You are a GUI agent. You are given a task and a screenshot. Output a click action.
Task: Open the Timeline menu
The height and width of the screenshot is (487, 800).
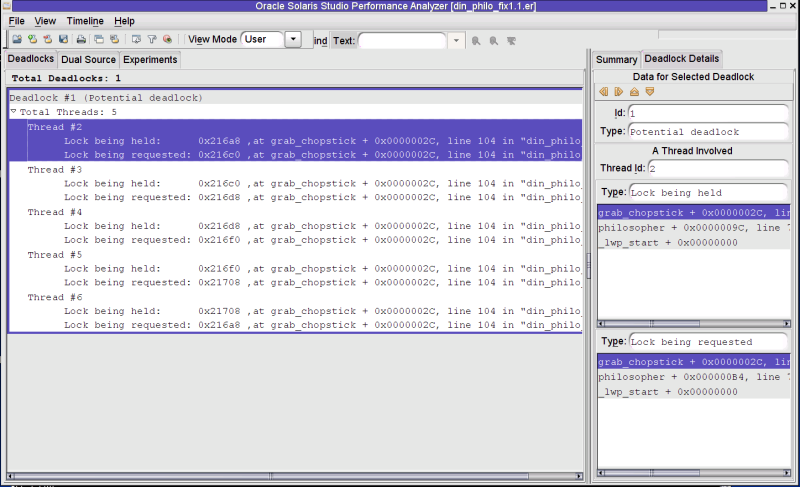[85, 21]
